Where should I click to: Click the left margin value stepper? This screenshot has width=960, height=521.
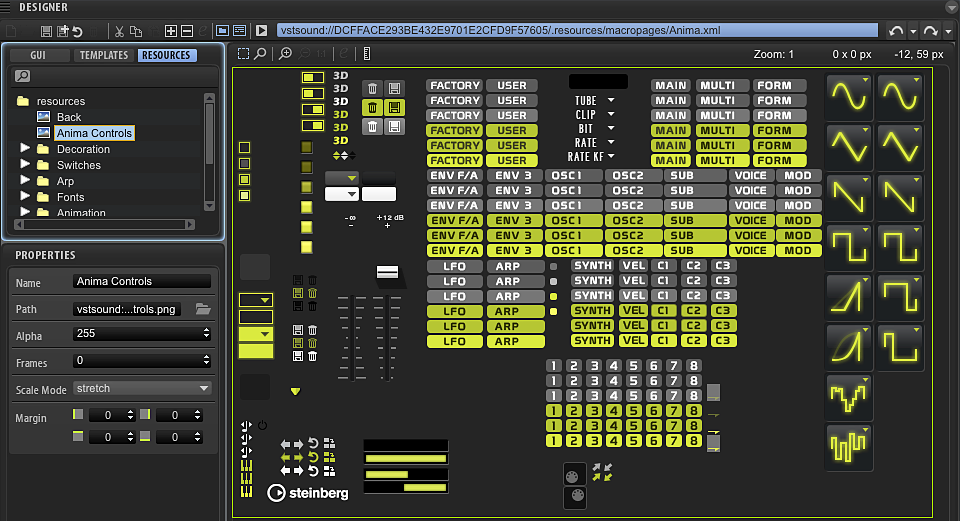coord(130,415)
